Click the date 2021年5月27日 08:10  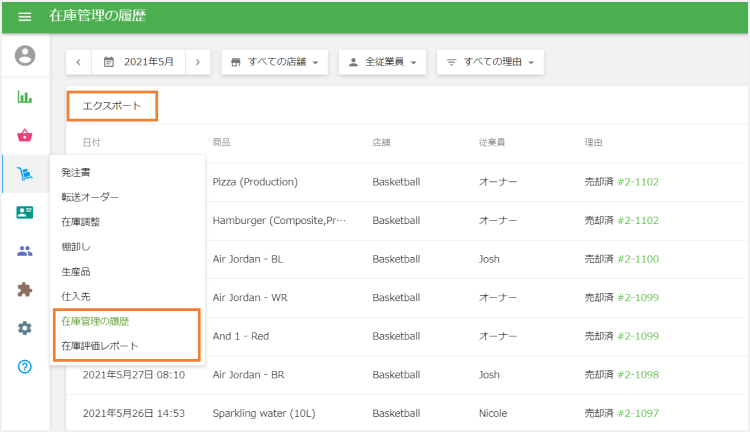point(134,375)
